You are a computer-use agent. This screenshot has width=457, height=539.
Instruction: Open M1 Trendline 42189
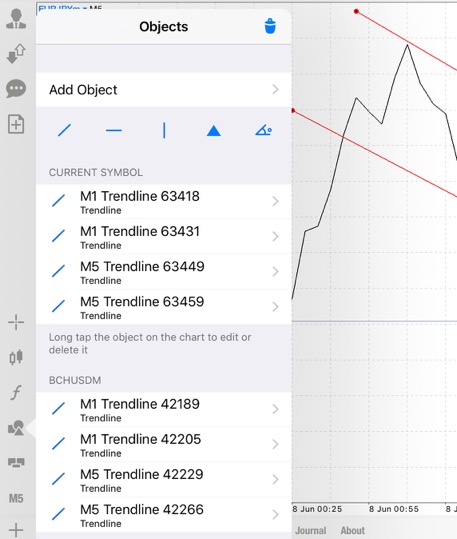164,409
